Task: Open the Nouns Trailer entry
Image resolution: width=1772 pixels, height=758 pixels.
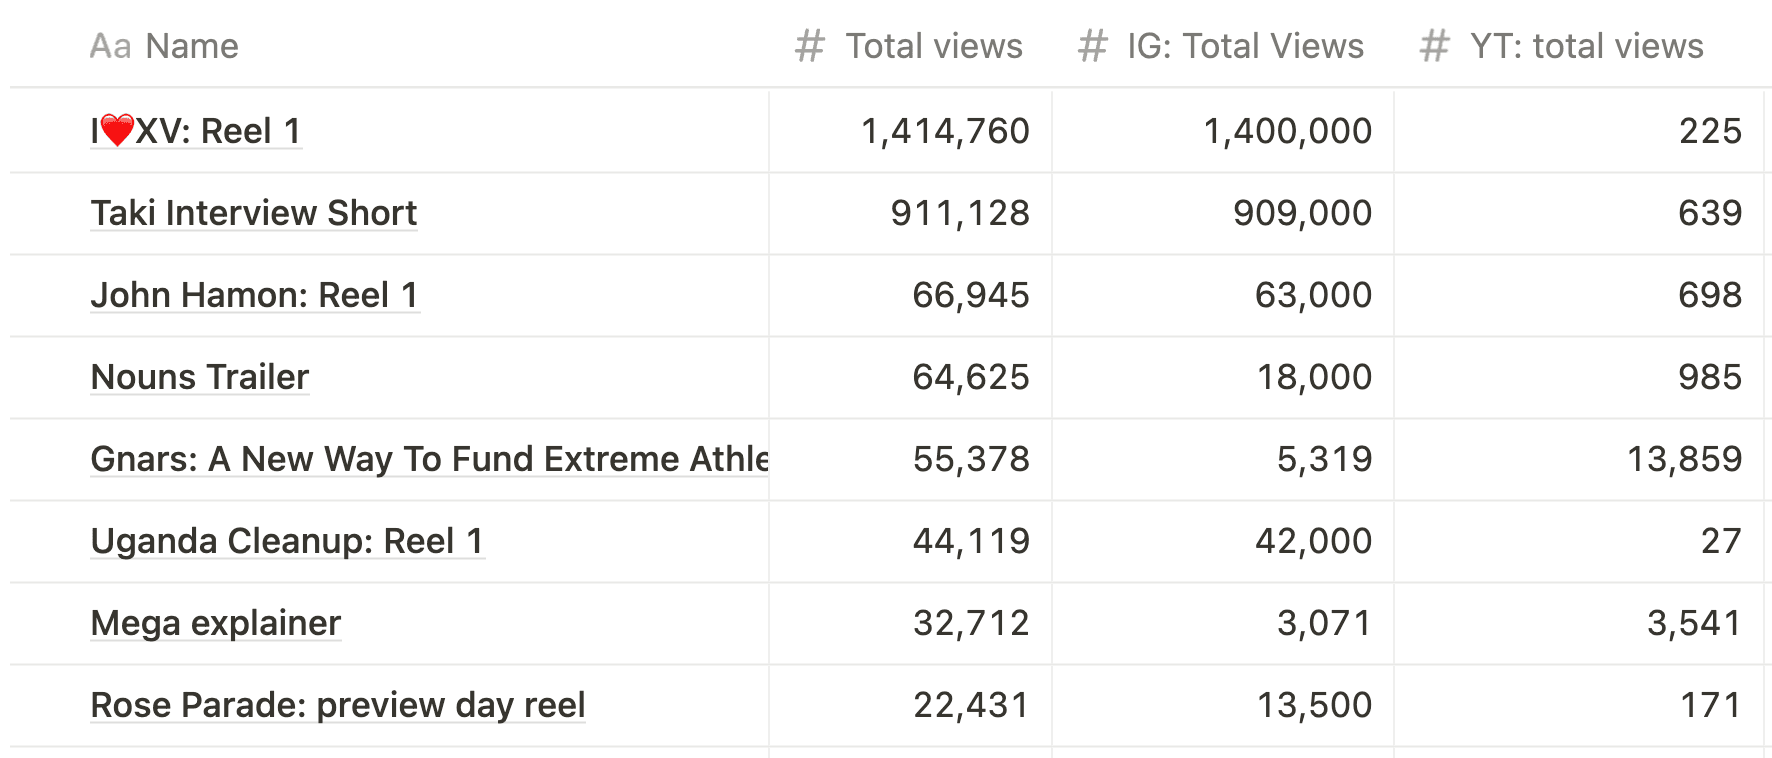Action: 200,377
